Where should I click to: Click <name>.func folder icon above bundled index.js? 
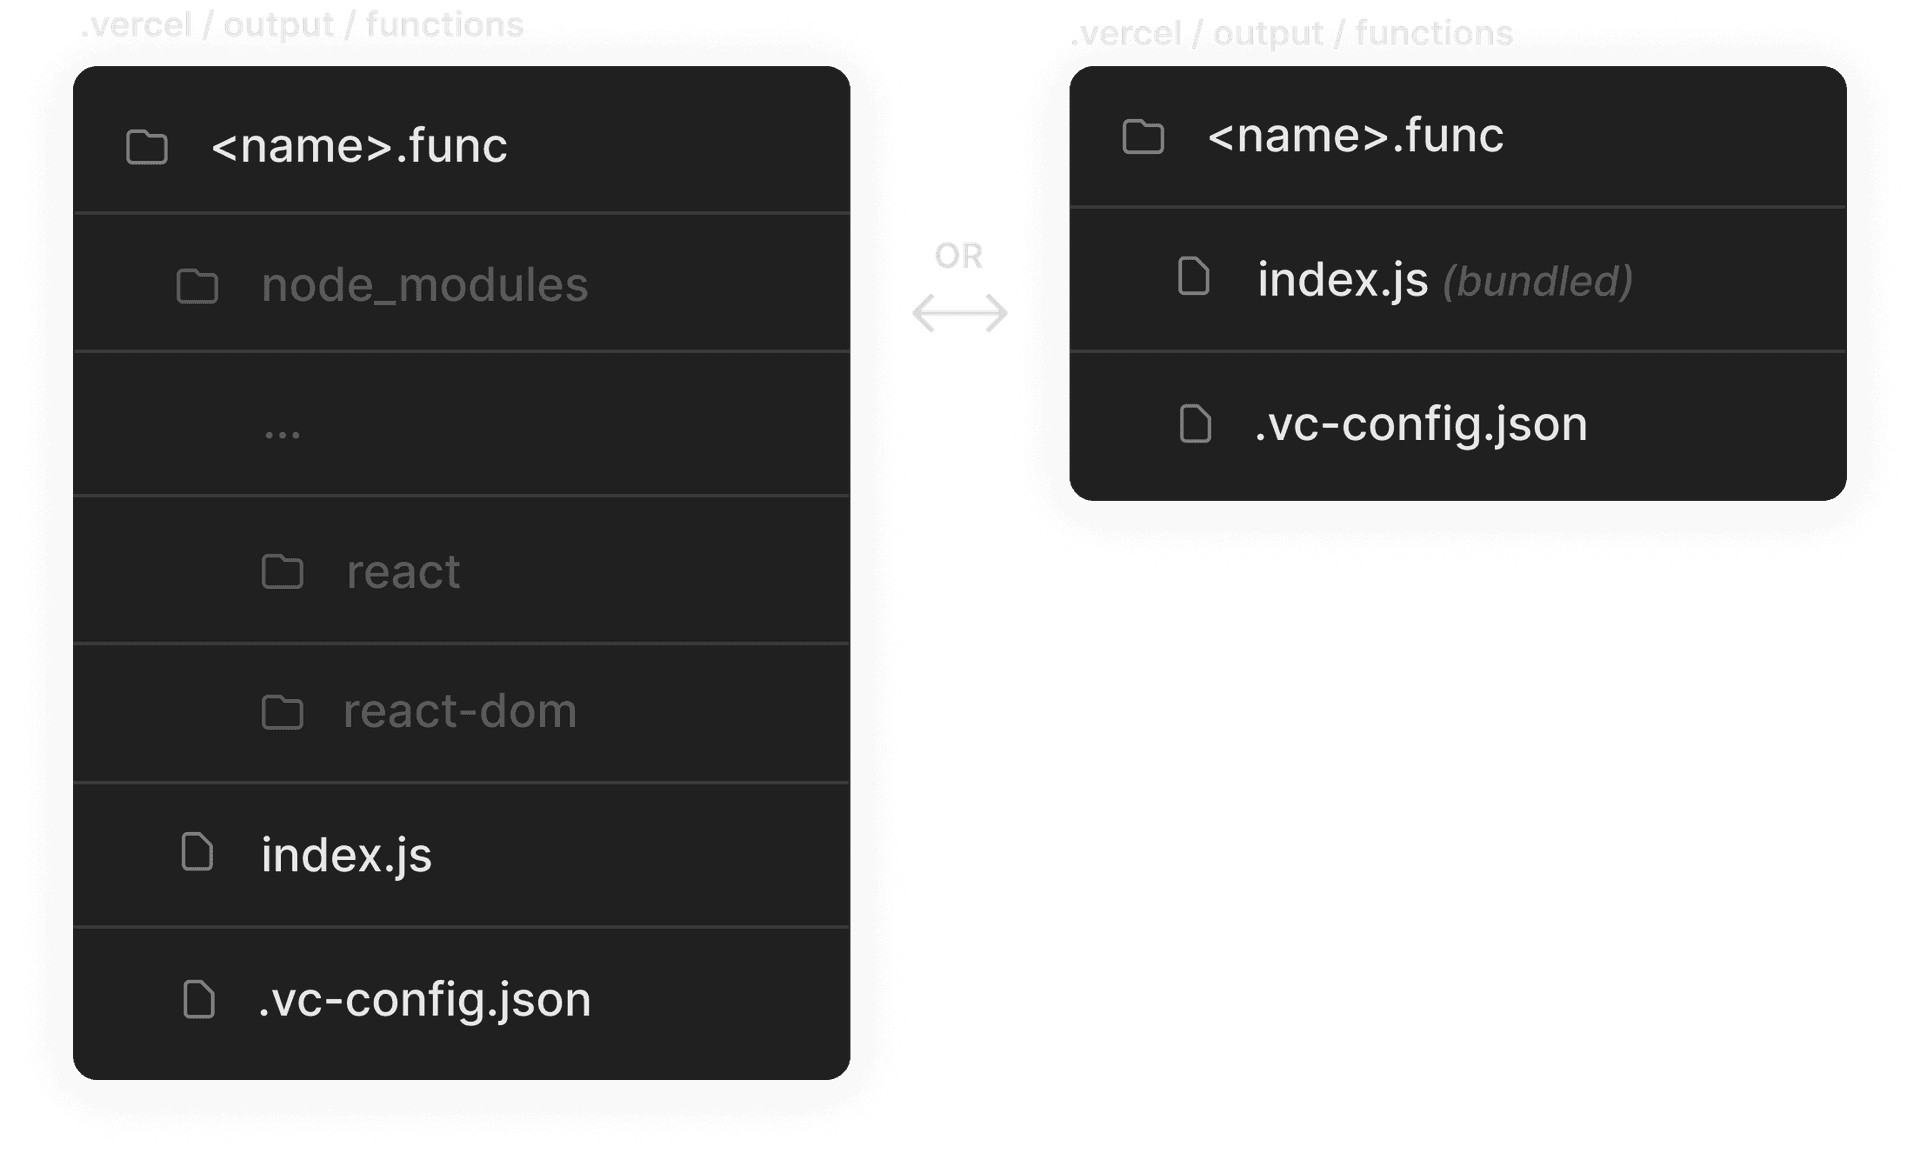pos(1143,136)
